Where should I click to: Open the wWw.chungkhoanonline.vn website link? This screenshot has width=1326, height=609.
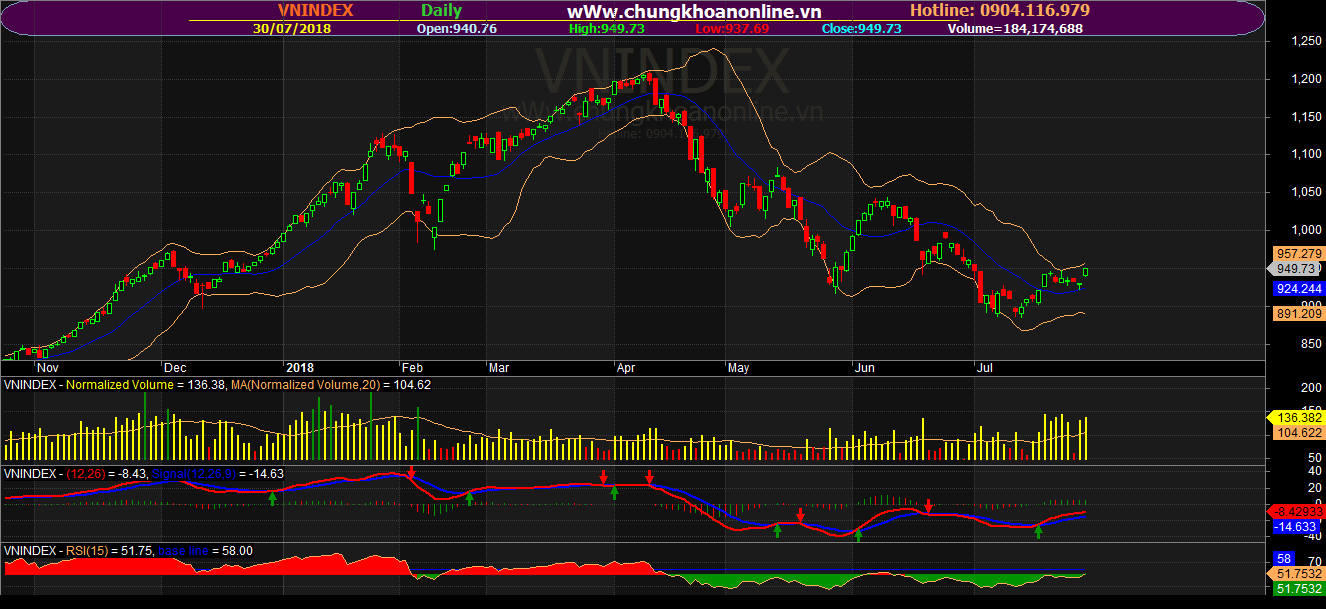coord(694,11)
